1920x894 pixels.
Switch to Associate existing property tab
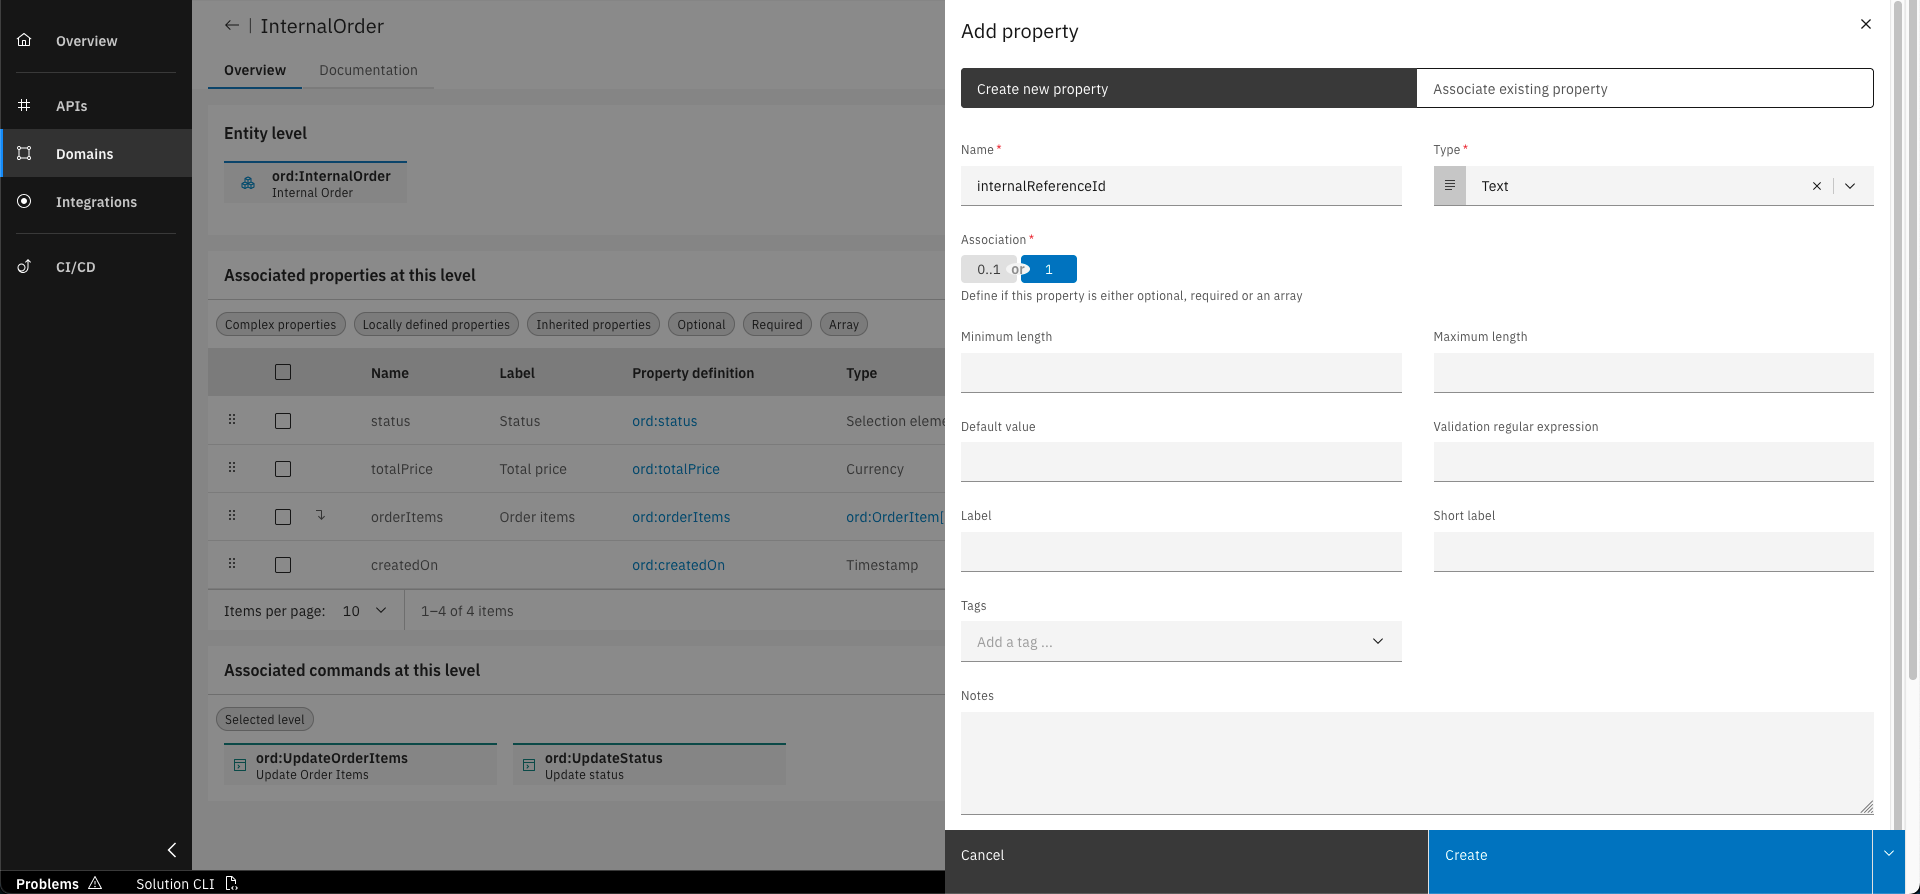(1644, 89)
